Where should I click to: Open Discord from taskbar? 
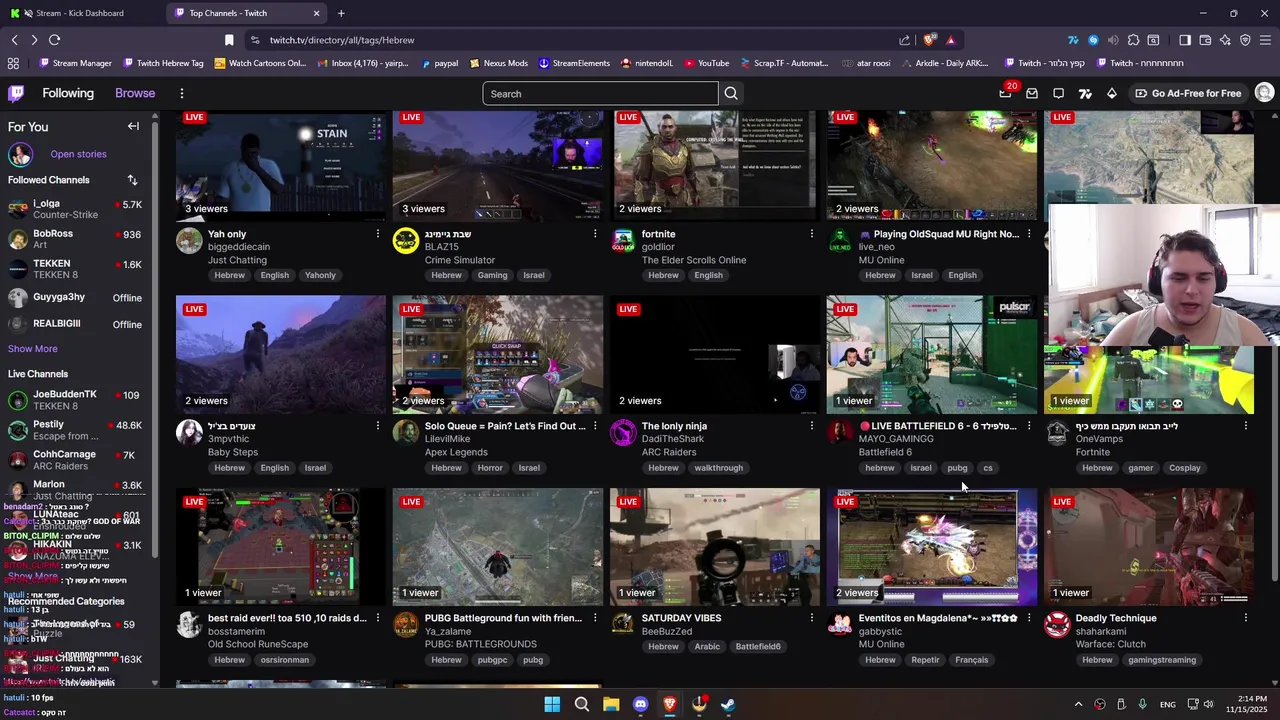pos(640,704)
